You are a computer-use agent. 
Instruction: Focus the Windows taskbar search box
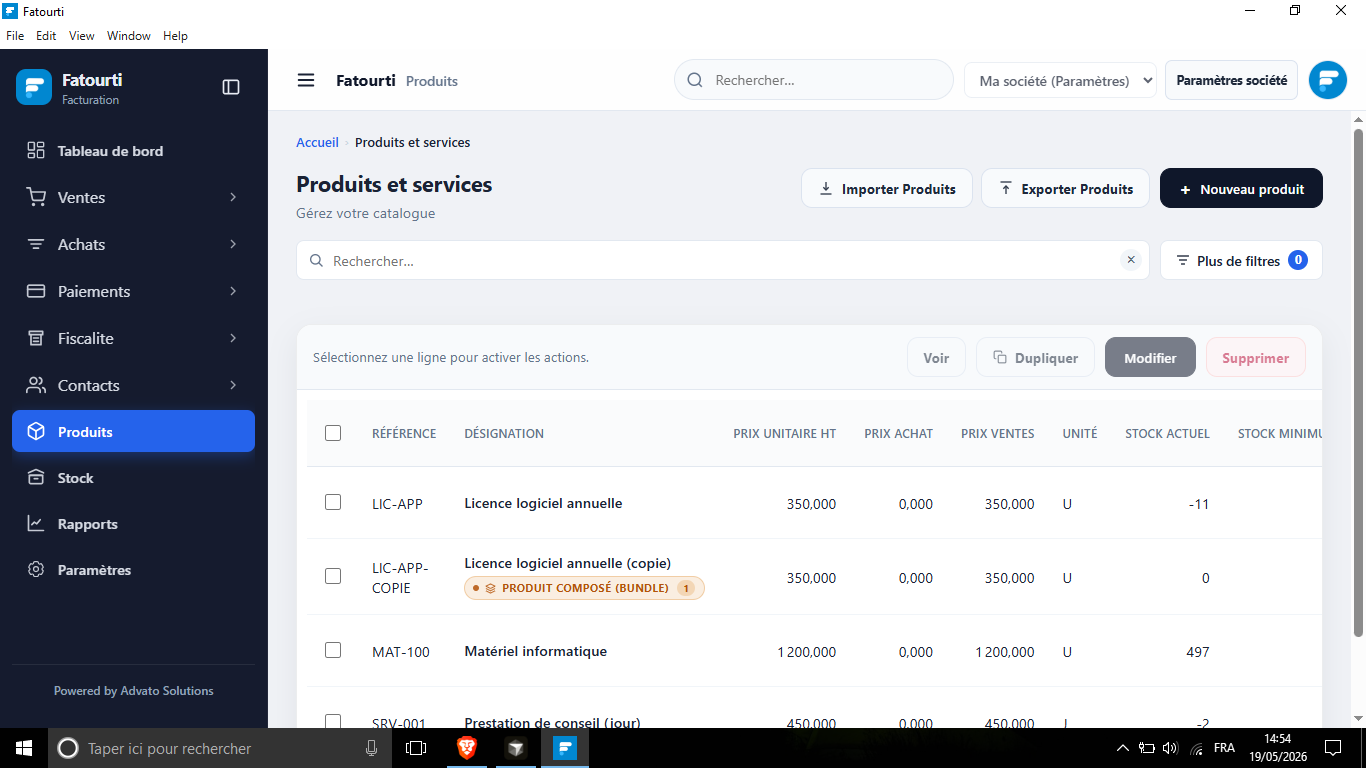pos(219,748)
